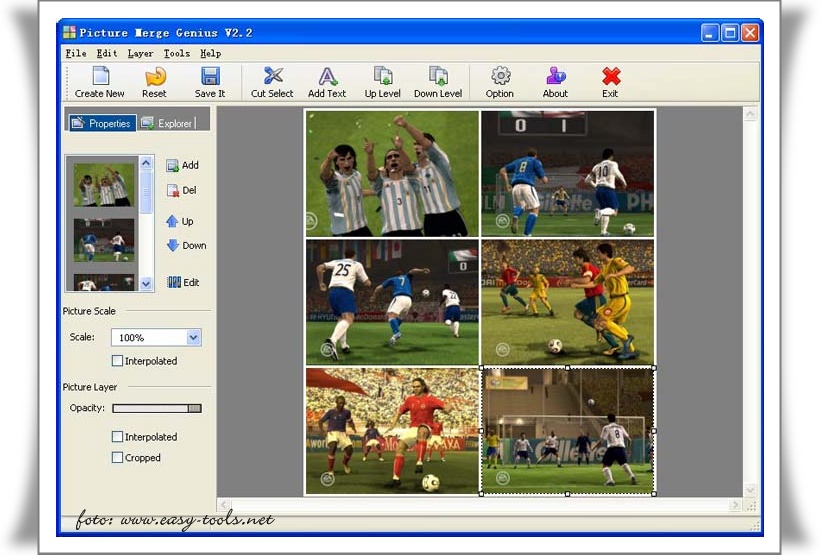The height and width of the screenshot is (555, 820).
Task: Adjust the Opacity slider handle
Action: point(195,408)
